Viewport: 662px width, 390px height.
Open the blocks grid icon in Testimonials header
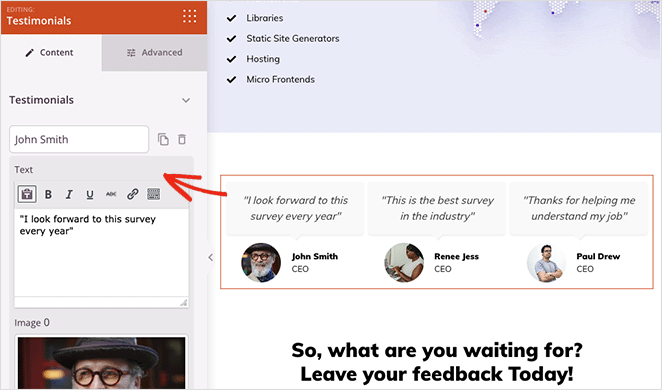tap(190, 16)
